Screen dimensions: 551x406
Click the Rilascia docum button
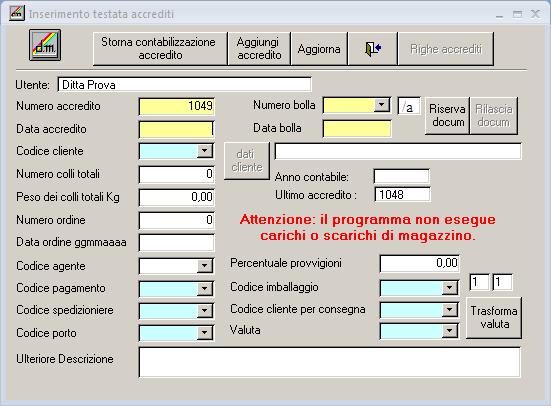click(494, 116)
